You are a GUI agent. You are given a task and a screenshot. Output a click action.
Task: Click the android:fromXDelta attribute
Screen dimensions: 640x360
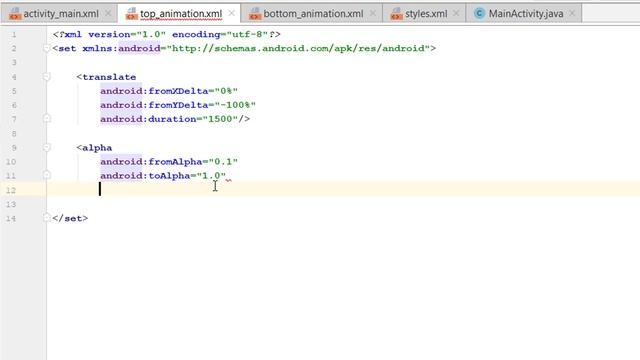pyautogui.click(x=154, y=91)
